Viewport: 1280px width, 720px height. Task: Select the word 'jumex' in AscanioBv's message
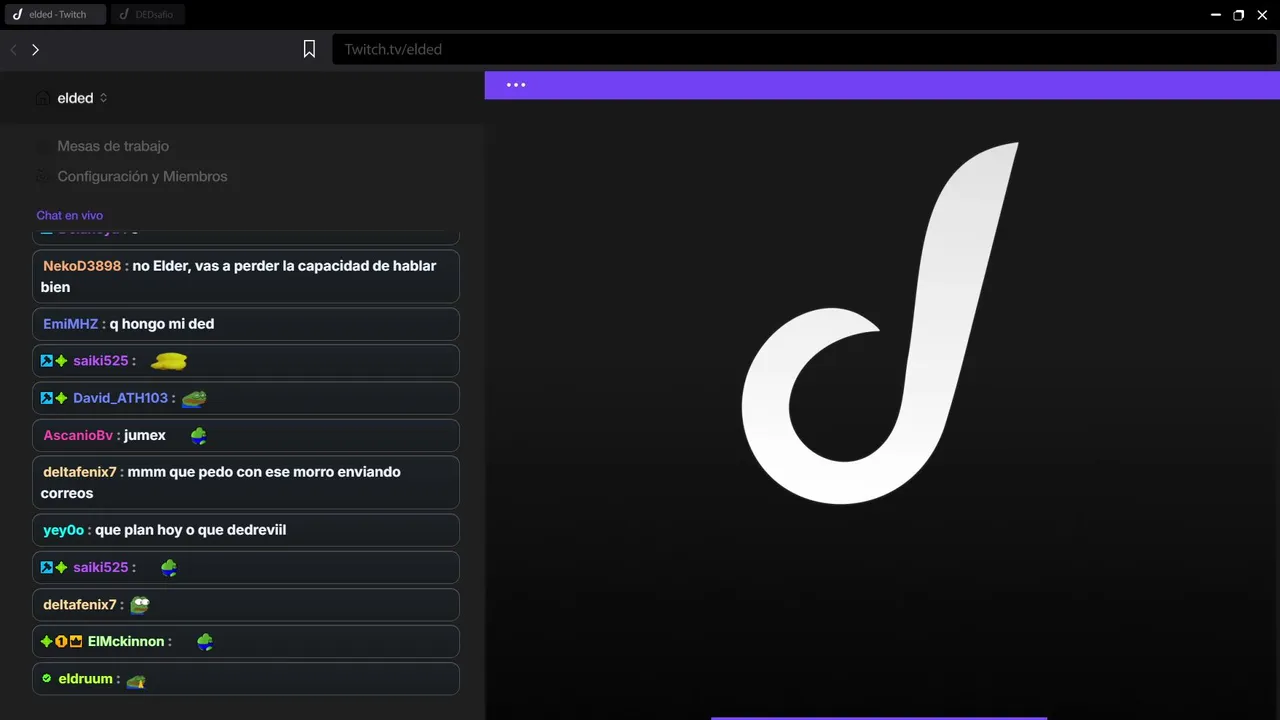145,435
